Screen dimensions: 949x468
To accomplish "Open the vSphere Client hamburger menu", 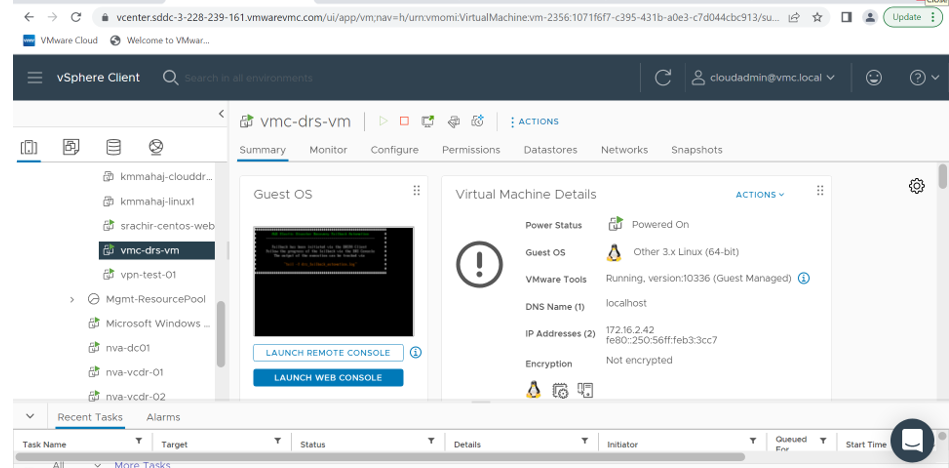I will pos(34,77).
